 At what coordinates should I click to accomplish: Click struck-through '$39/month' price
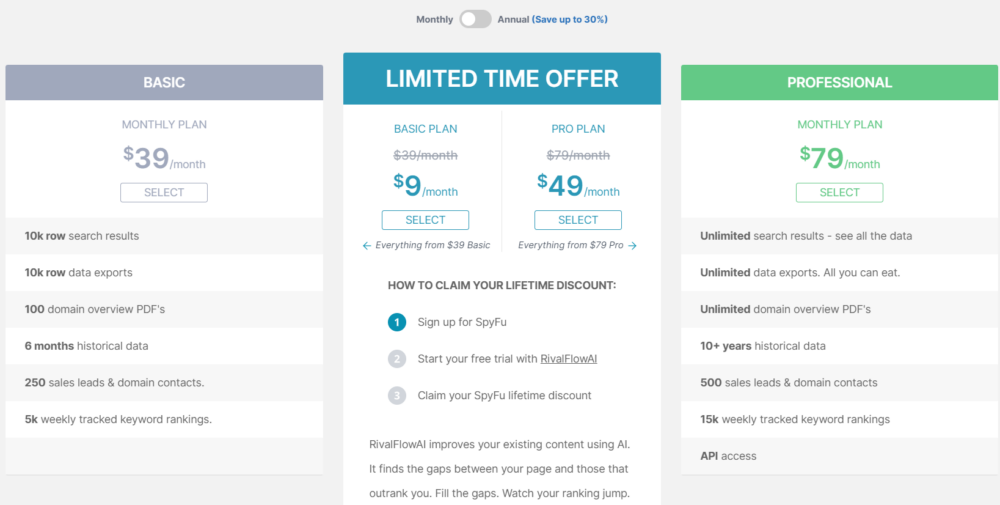(x=425, y=155)
